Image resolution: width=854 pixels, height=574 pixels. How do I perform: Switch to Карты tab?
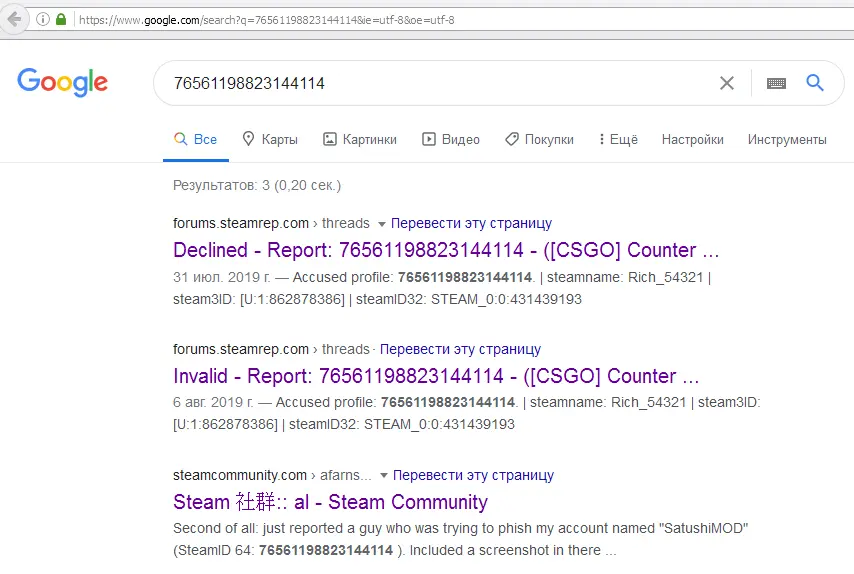point(270,139)
